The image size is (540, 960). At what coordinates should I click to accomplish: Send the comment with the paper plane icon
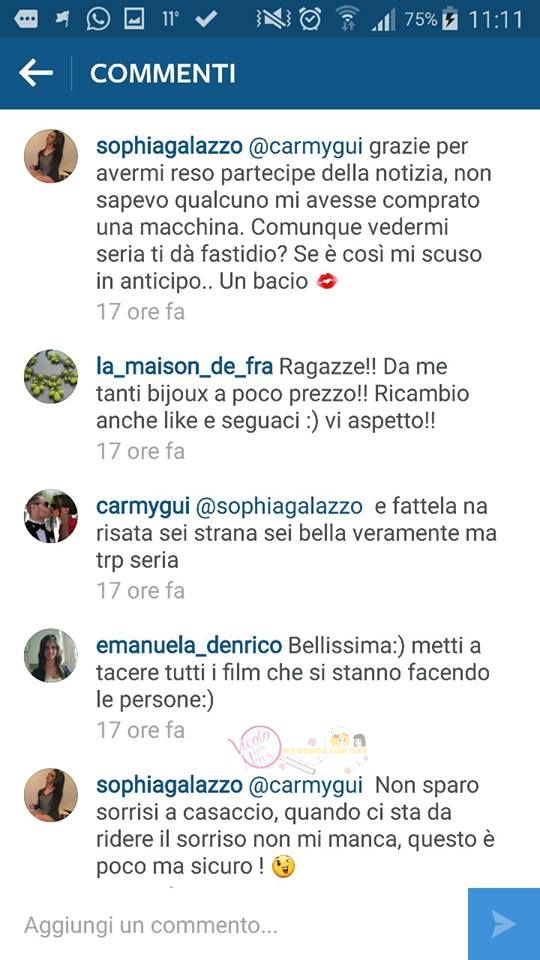point(504,924)
